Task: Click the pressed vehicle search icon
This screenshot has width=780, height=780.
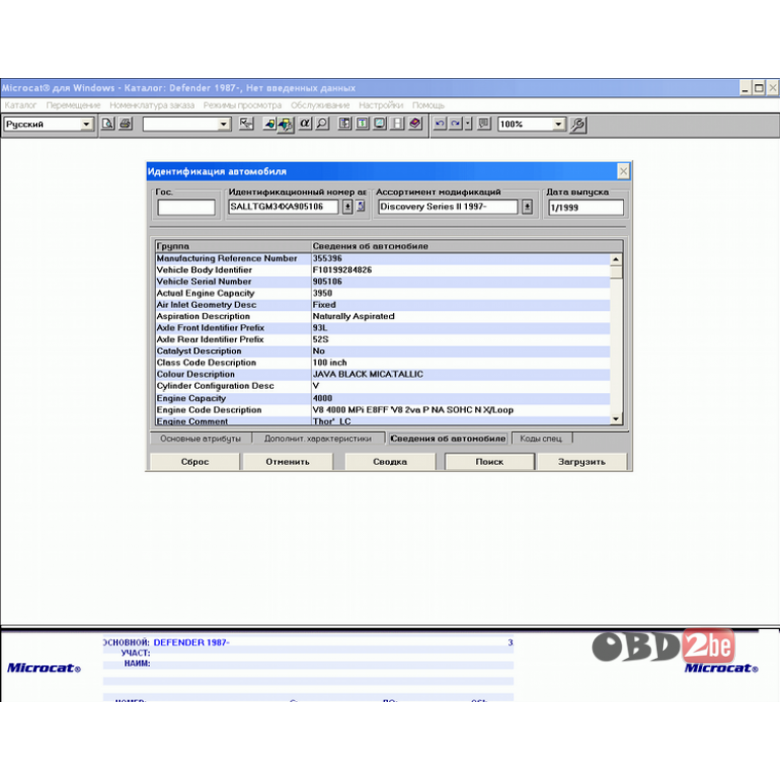Action: coord(286,124)
